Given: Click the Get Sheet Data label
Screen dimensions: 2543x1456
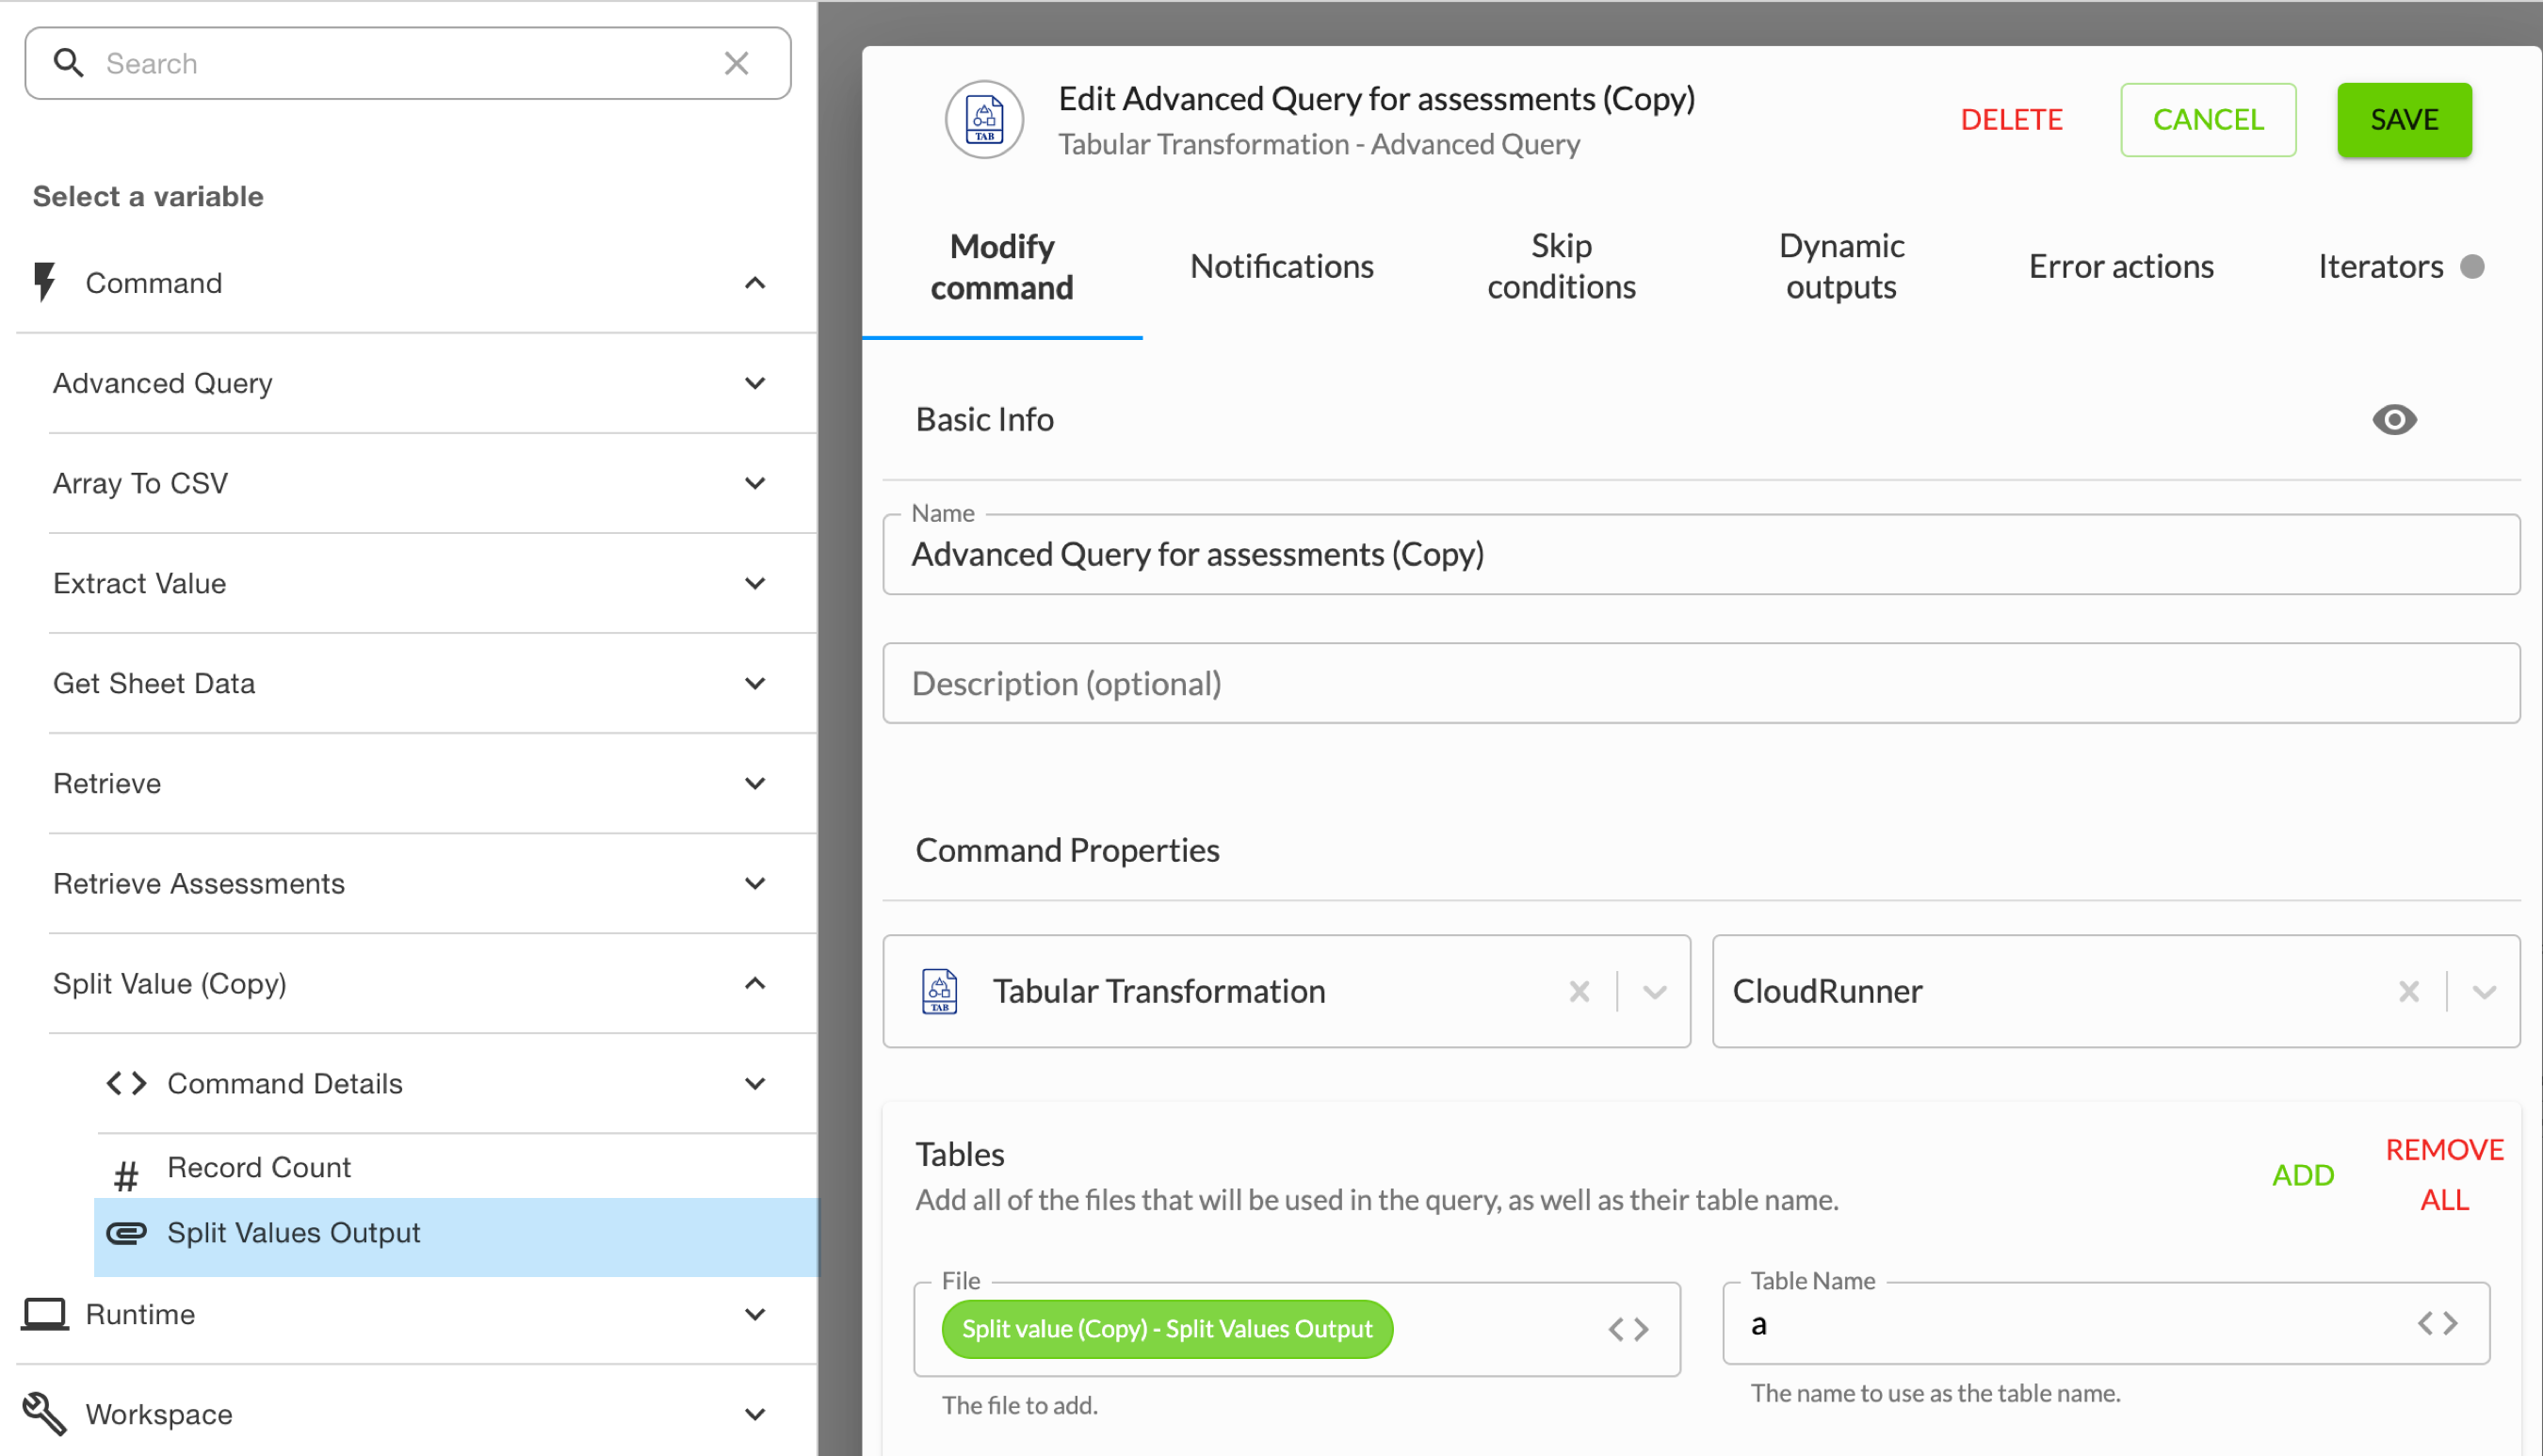Looking at the screenshot, I should (x=154, y=684).
